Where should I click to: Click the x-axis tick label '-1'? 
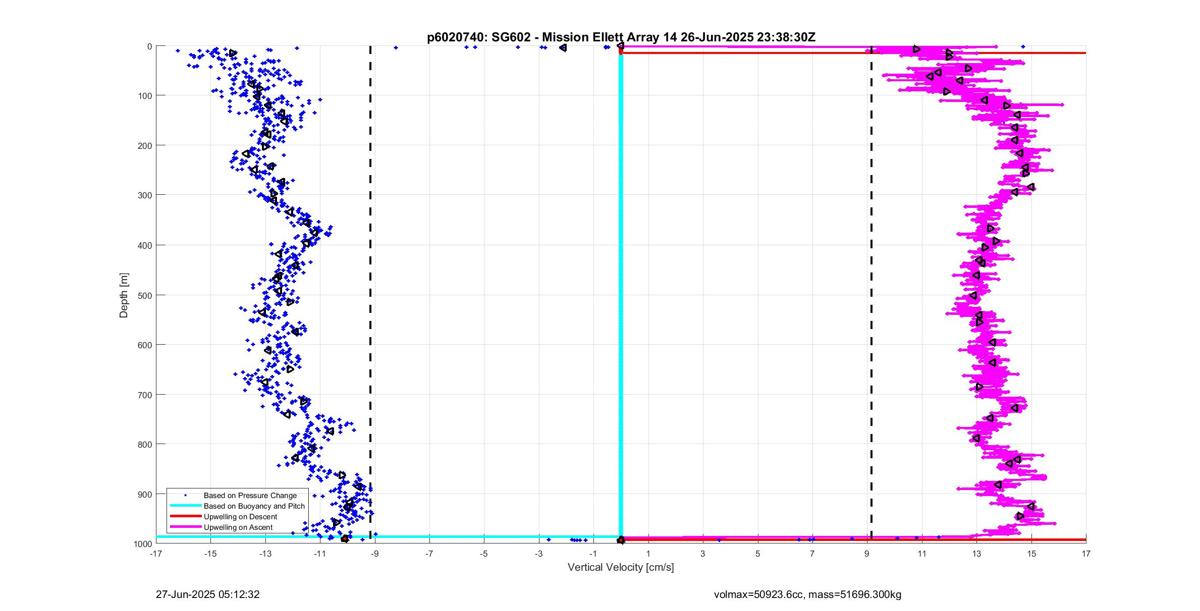tap(593, 553)
